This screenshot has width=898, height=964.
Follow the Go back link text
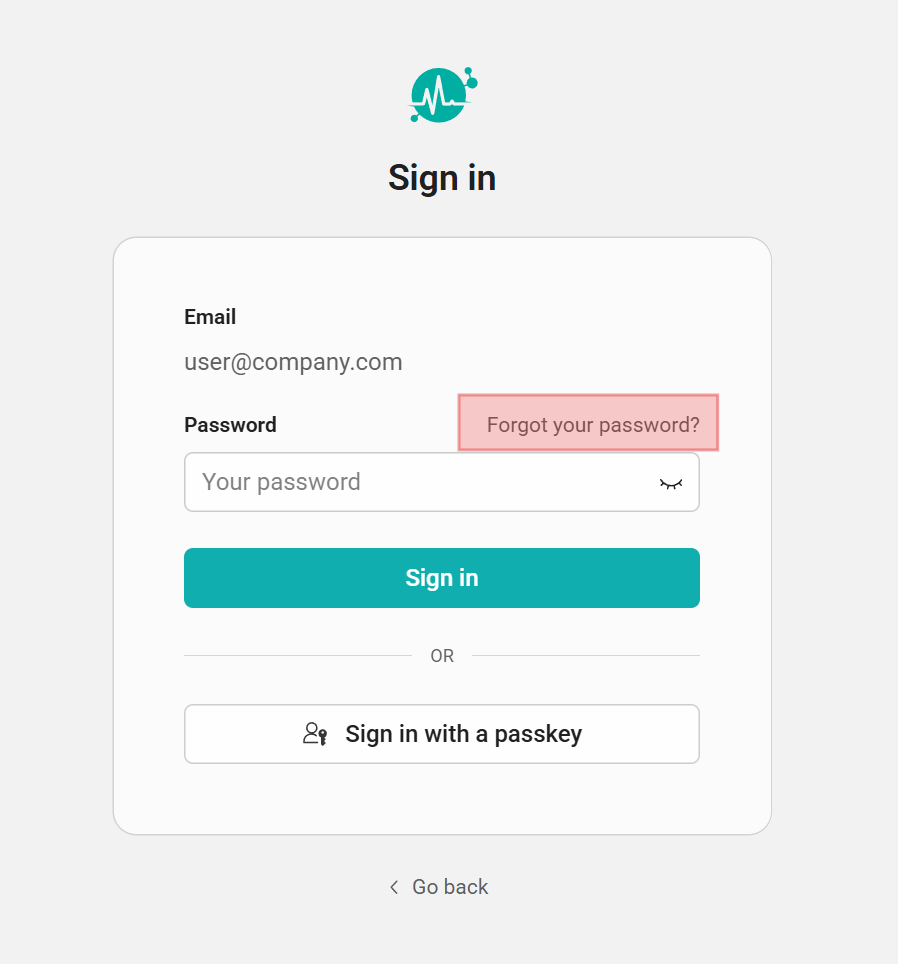[450, 887]
